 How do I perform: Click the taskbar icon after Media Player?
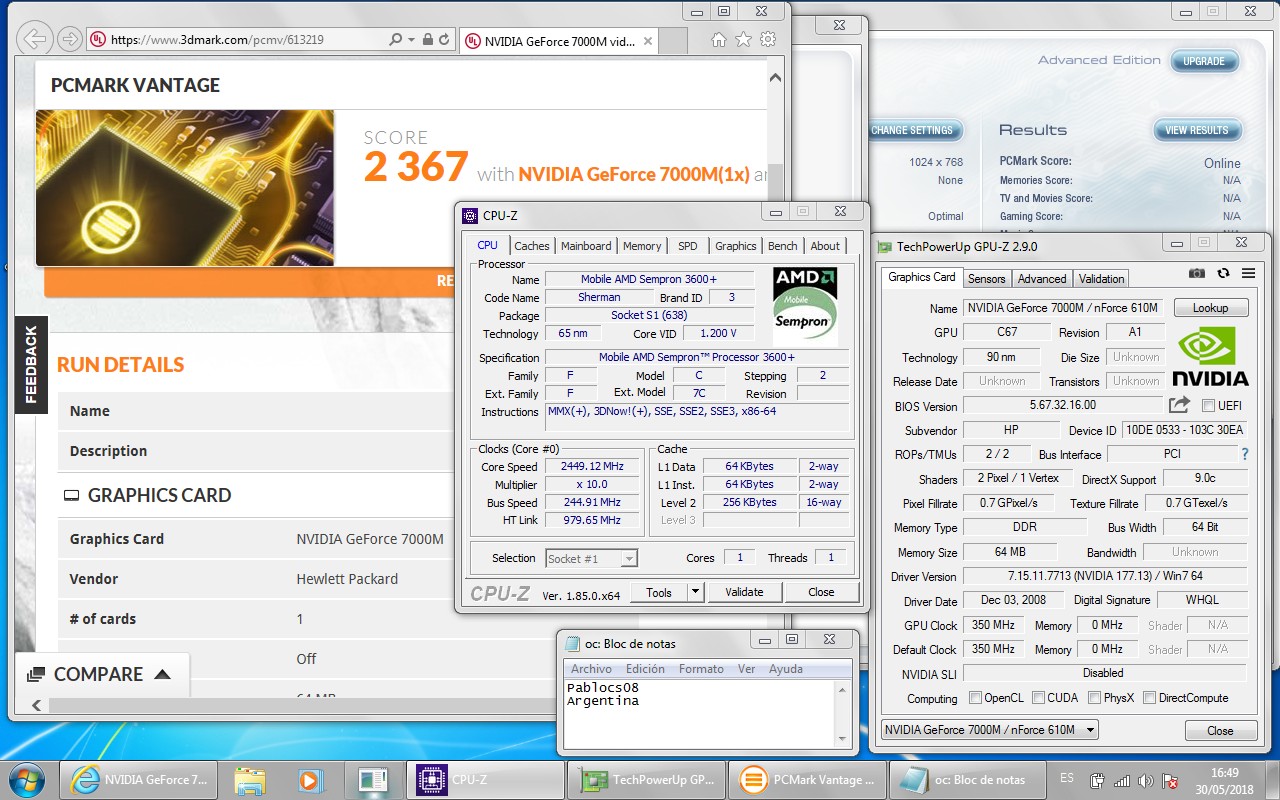pos(372,779)
